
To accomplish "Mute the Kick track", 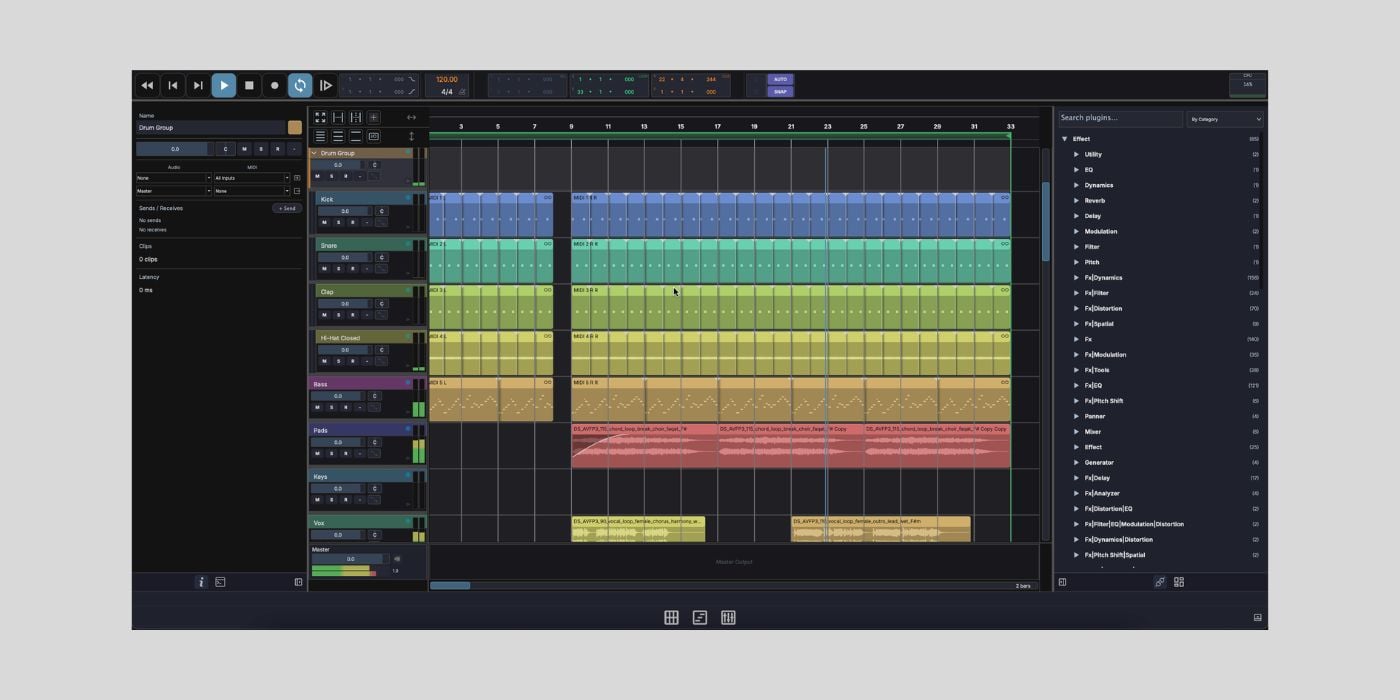I will 325,222.
